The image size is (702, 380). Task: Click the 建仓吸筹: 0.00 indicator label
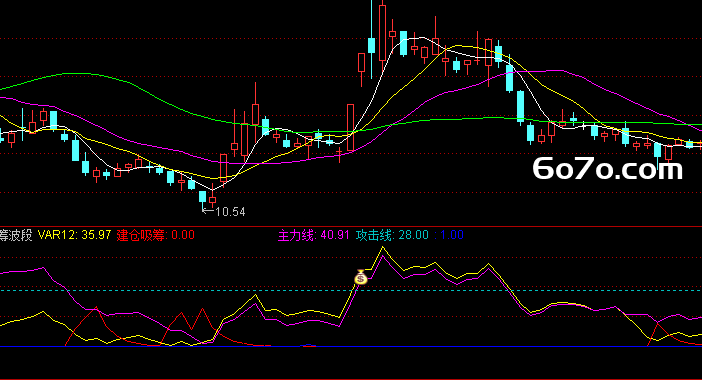pyautogui.click(x=155, y=235)
